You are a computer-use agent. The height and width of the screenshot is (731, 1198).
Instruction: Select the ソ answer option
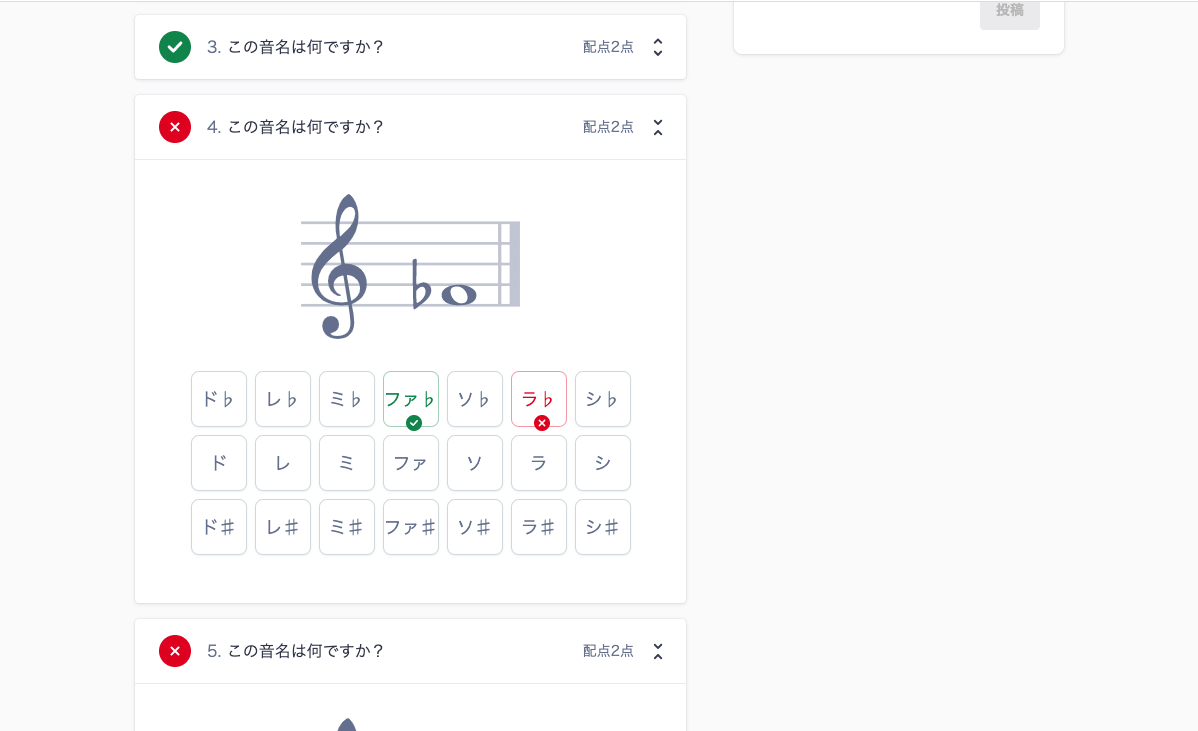[474, 463]
